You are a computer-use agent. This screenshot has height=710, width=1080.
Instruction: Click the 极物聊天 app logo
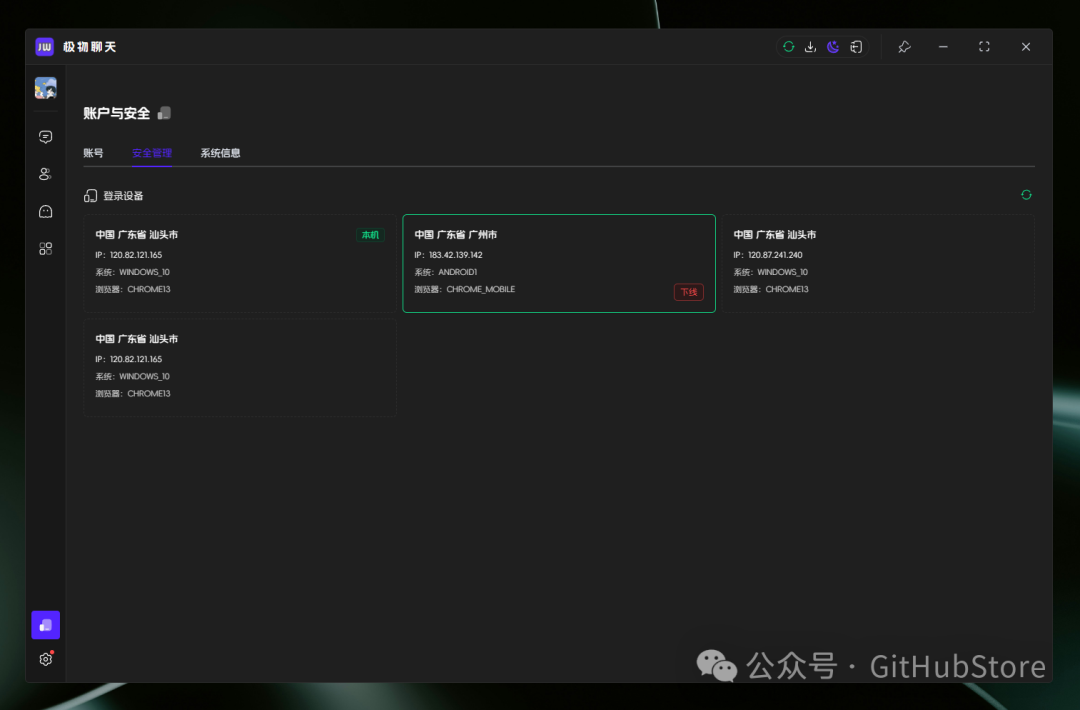(x=45, y=47)
